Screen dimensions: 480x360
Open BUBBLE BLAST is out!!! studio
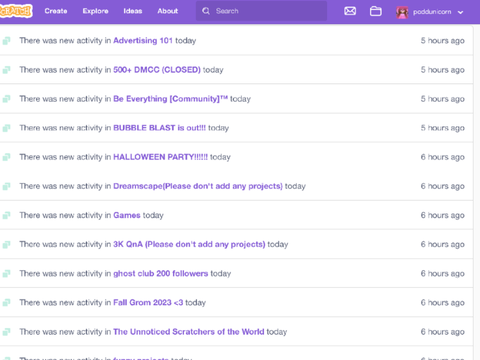(159, 128)
